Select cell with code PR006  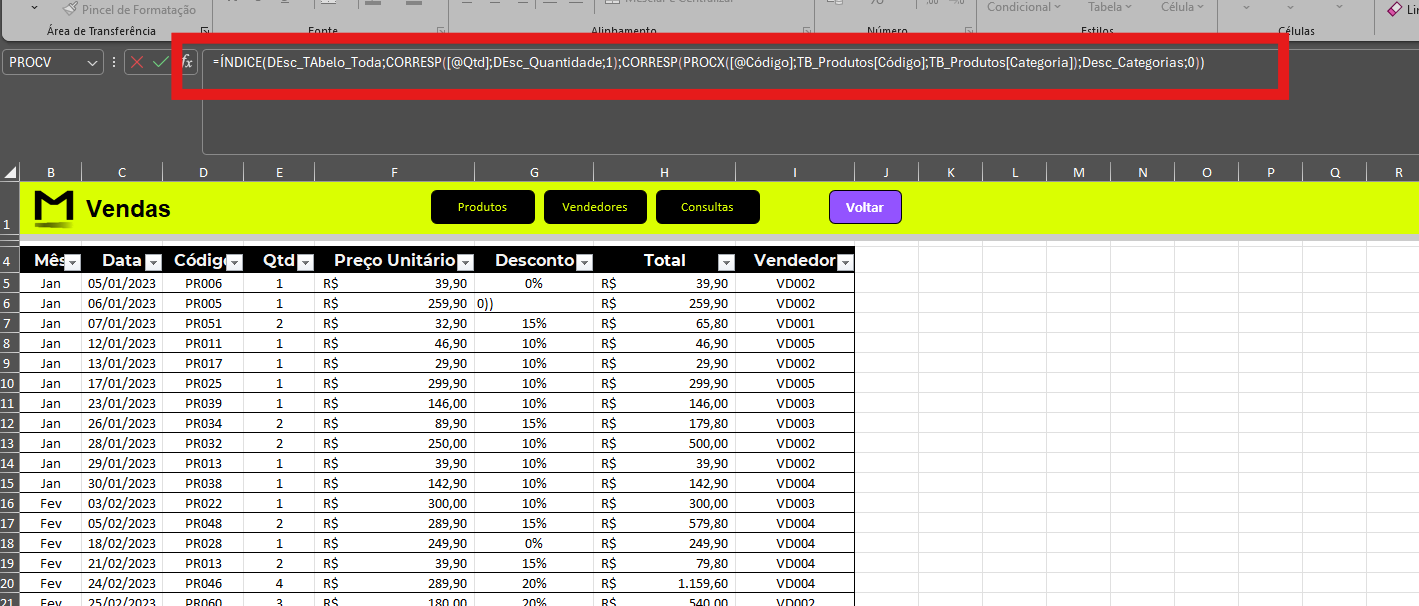[x=203, y=283]
